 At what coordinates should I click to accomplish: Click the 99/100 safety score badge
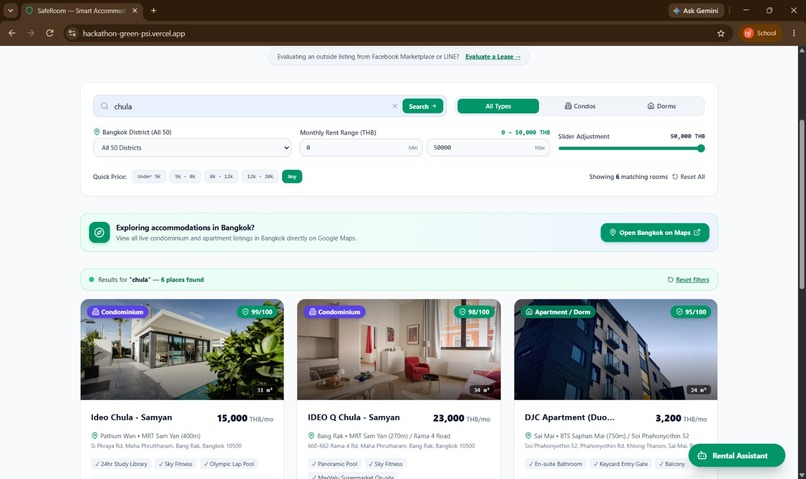pos(257,311)
